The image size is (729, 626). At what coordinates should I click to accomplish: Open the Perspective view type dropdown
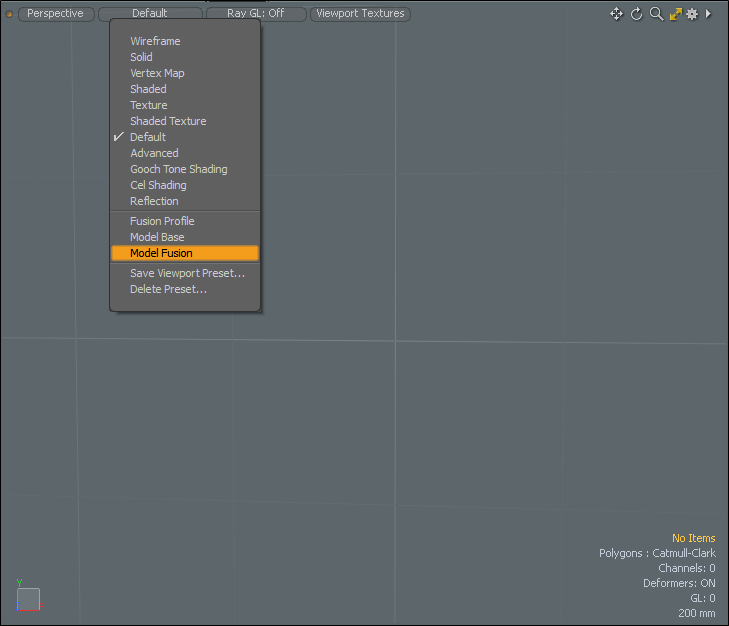click(56, 14)
